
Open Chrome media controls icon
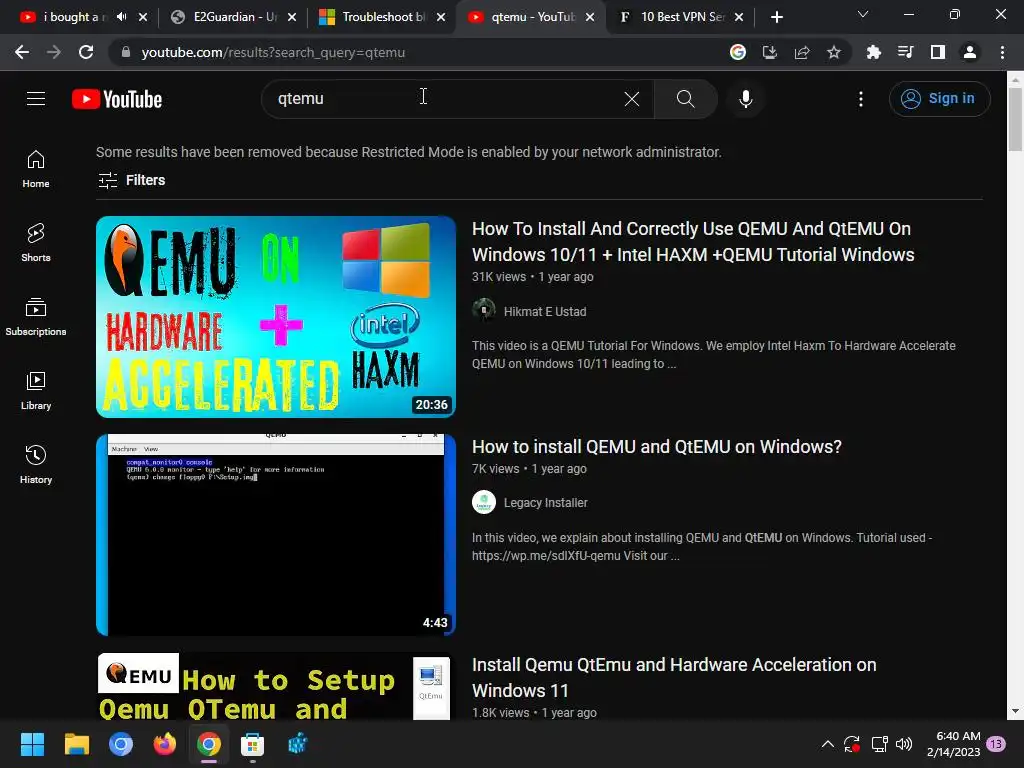tap(905, 52)
